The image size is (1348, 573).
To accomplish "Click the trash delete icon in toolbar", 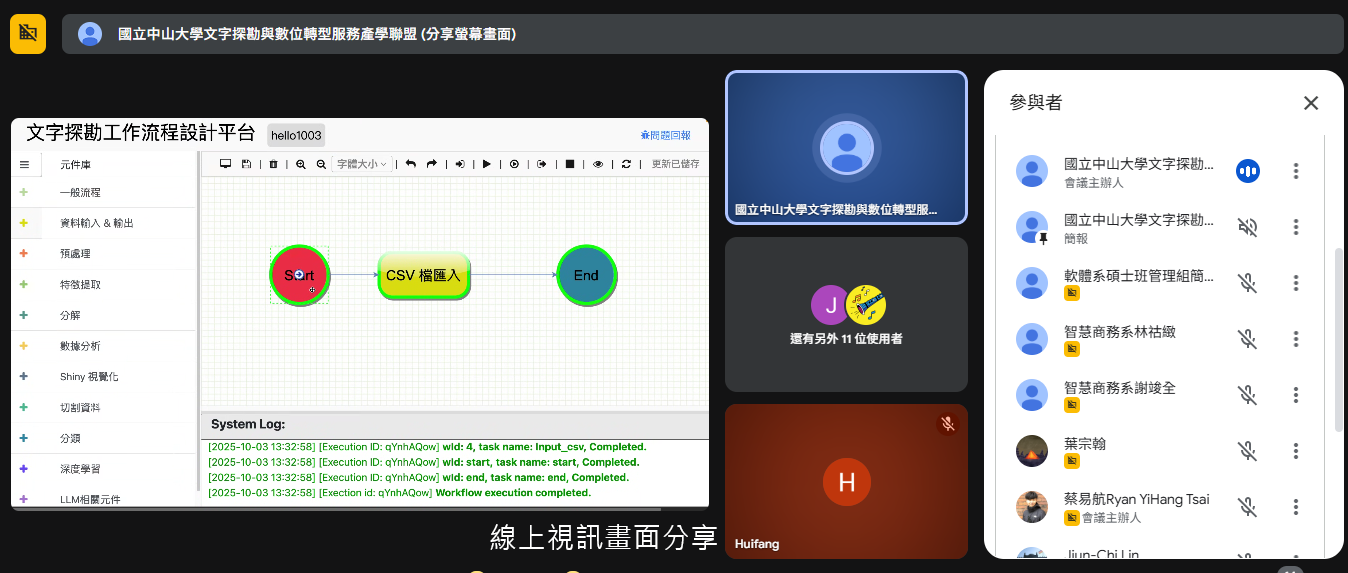I will tap(273, 164).
